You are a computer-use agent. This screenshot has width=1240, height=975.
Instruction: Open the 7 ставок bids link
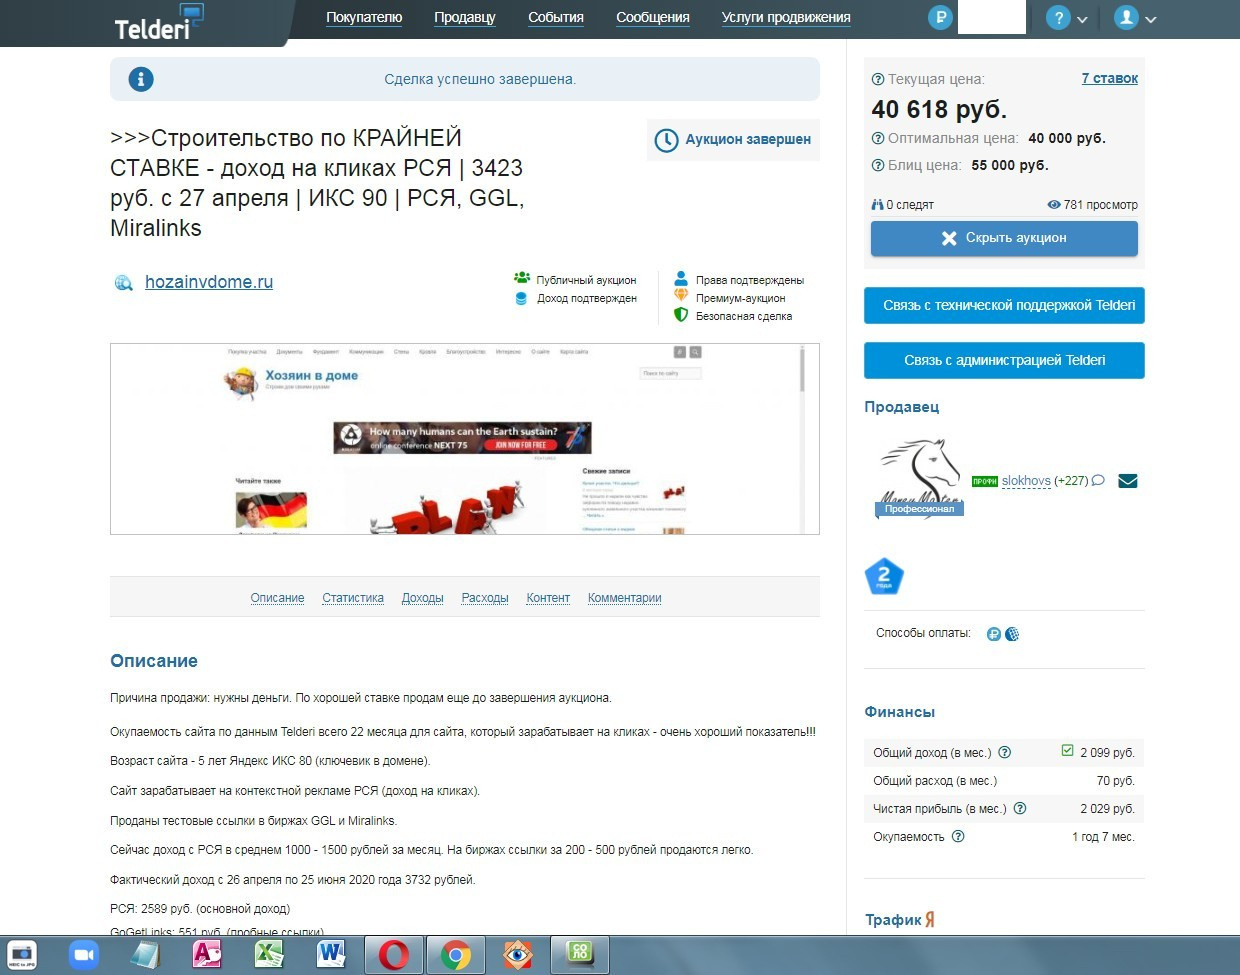point(1109,78)
